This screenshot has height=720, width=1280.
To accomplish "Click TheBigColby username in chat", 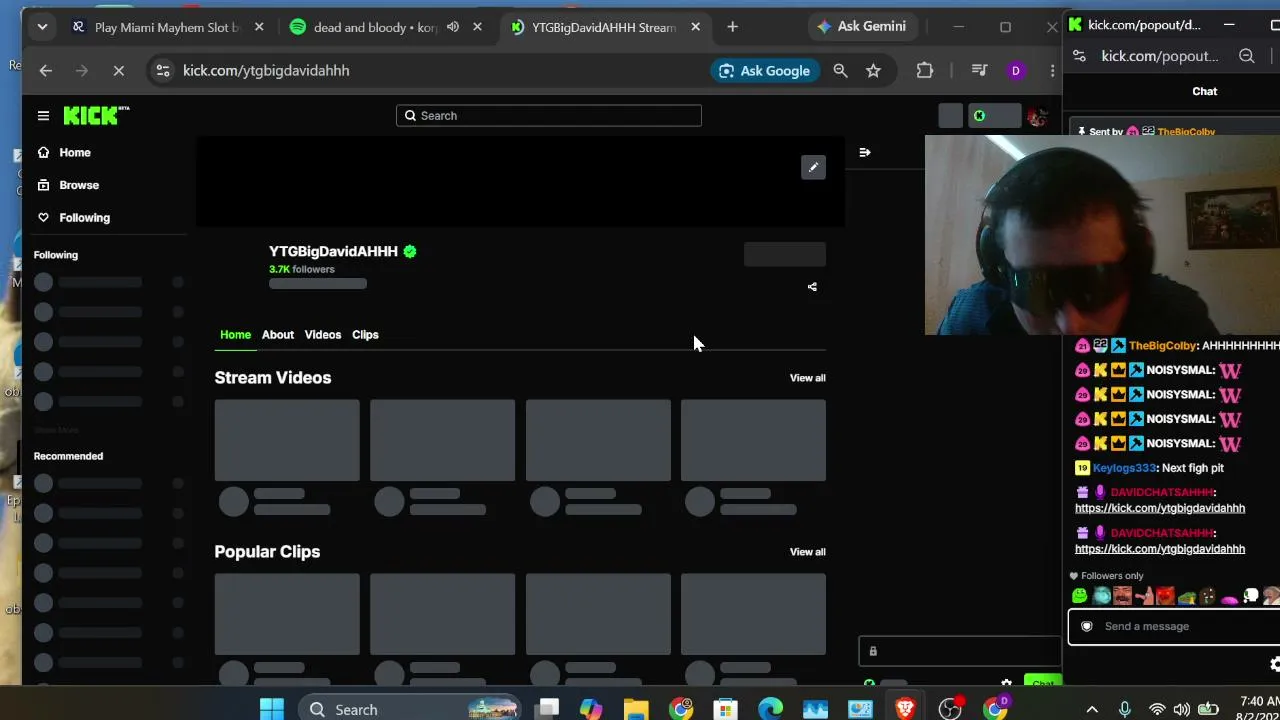I will (x=1163, y=346).
